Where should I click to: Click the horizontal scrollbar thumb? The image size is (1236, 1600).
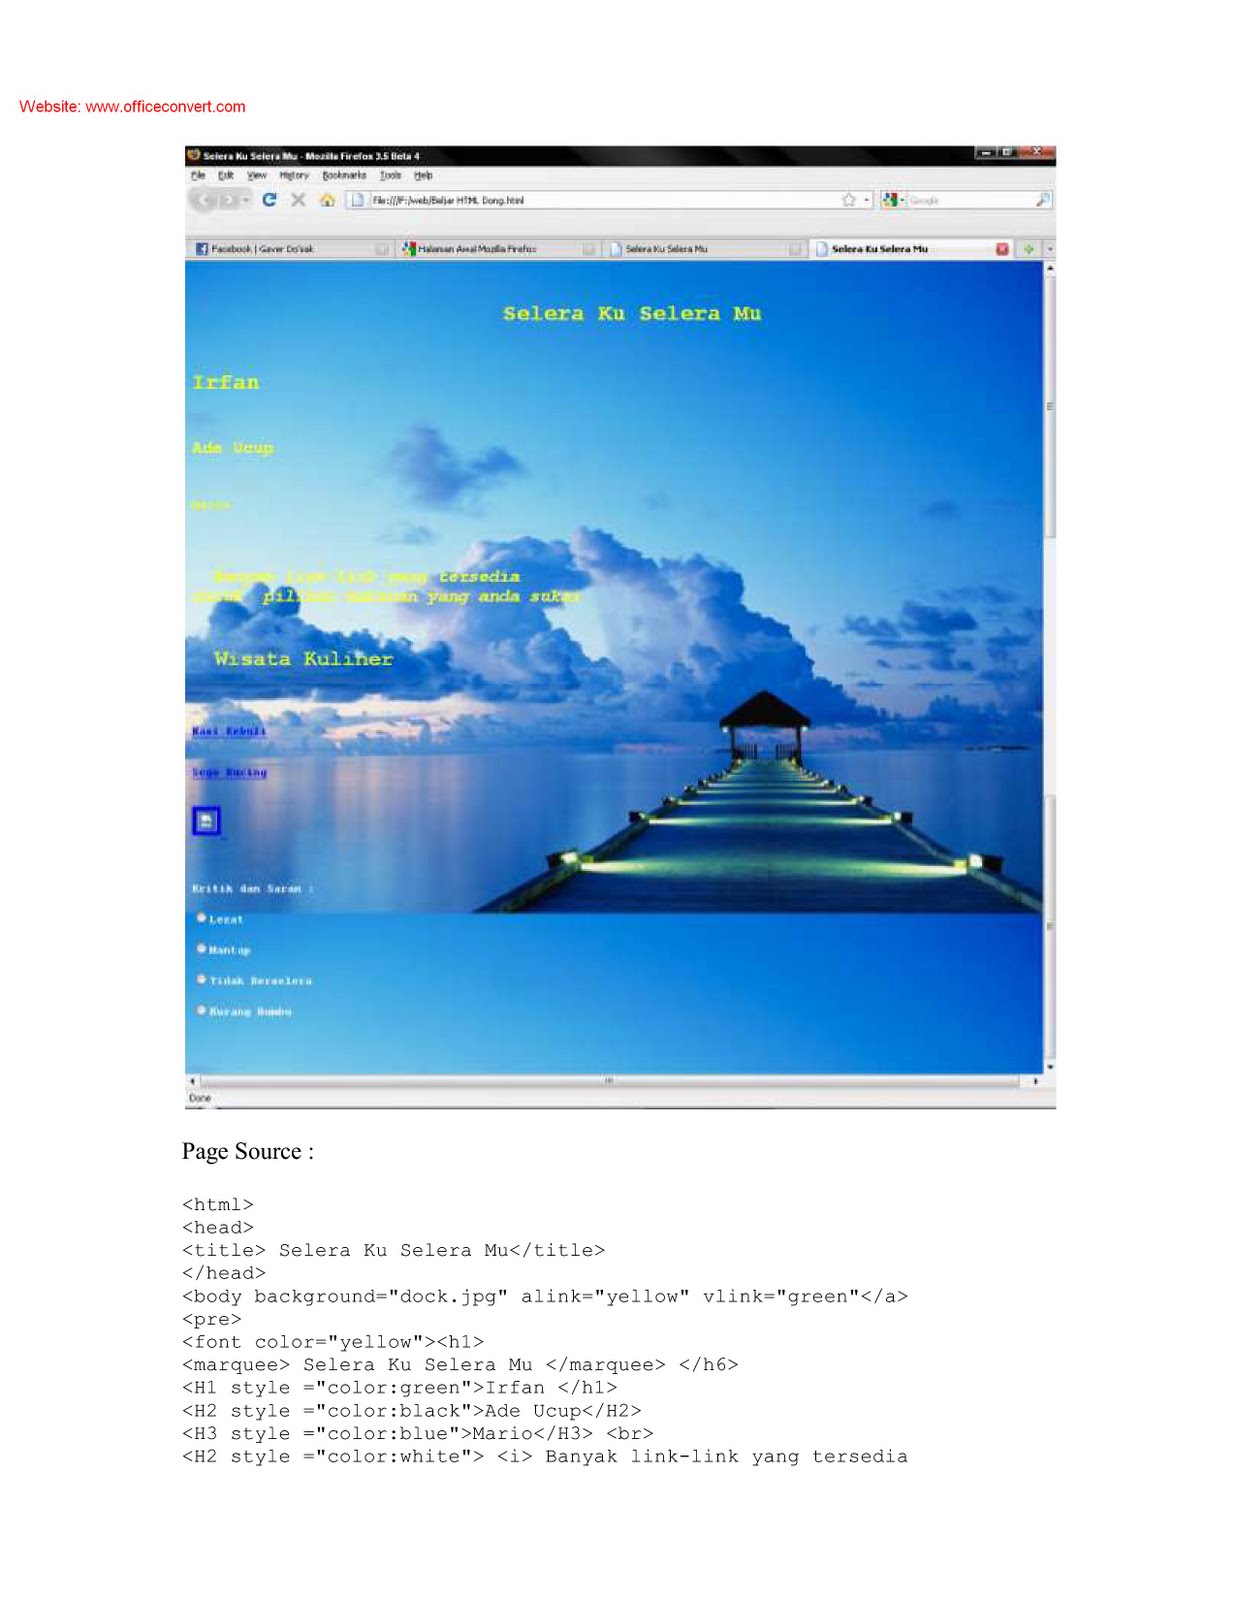610,1081
